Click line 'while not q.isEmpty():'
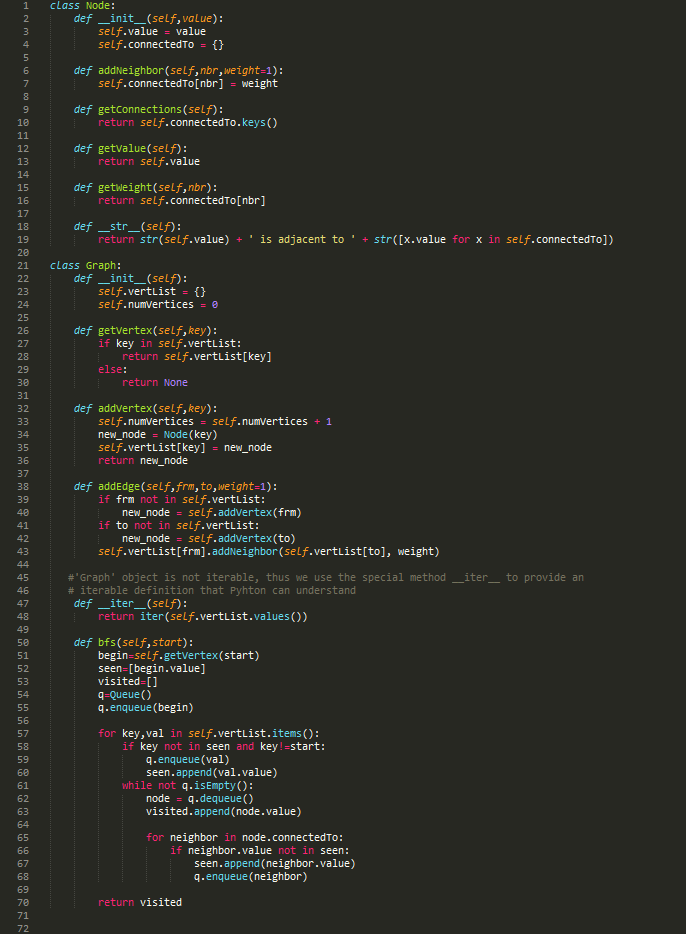This screenshot has width=686, height=934. 188,786
